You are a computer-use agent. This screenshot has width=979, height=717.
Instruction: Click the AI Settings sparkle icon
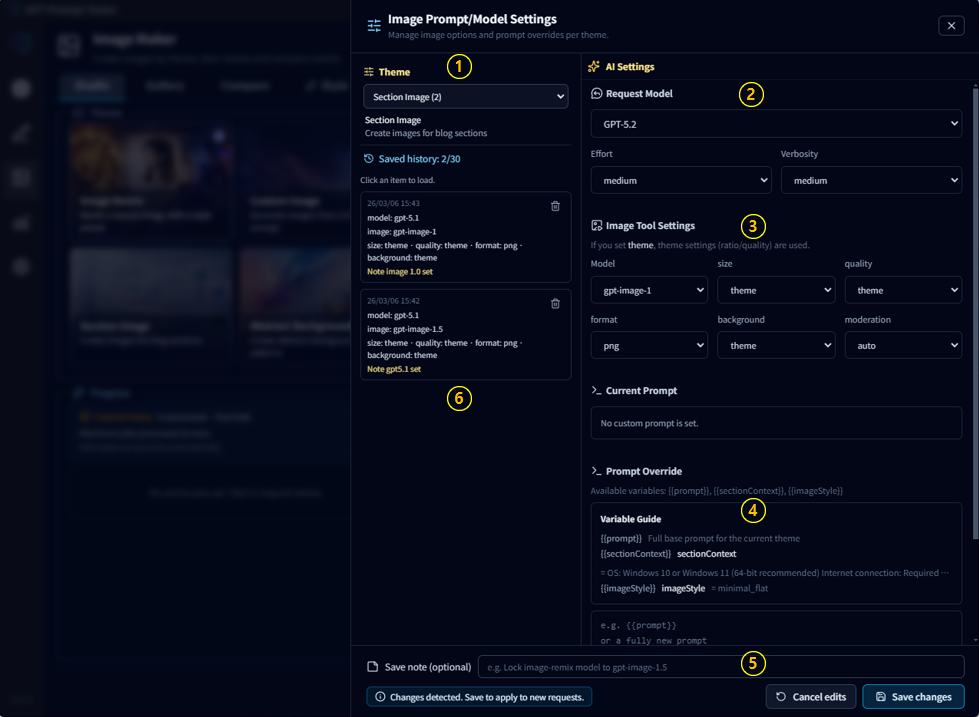tap(594, 67)
